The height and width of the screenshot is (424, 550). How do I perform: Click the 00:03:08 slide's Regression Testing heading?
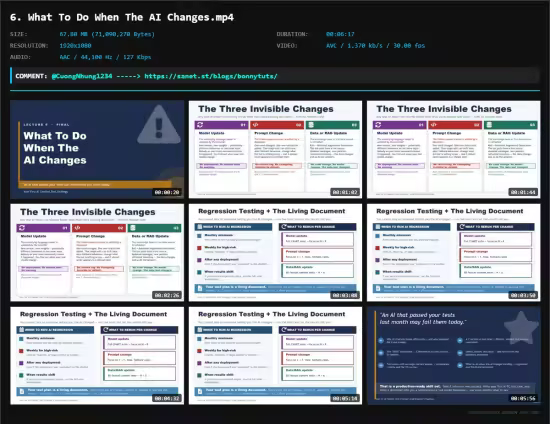click(271, 211)
